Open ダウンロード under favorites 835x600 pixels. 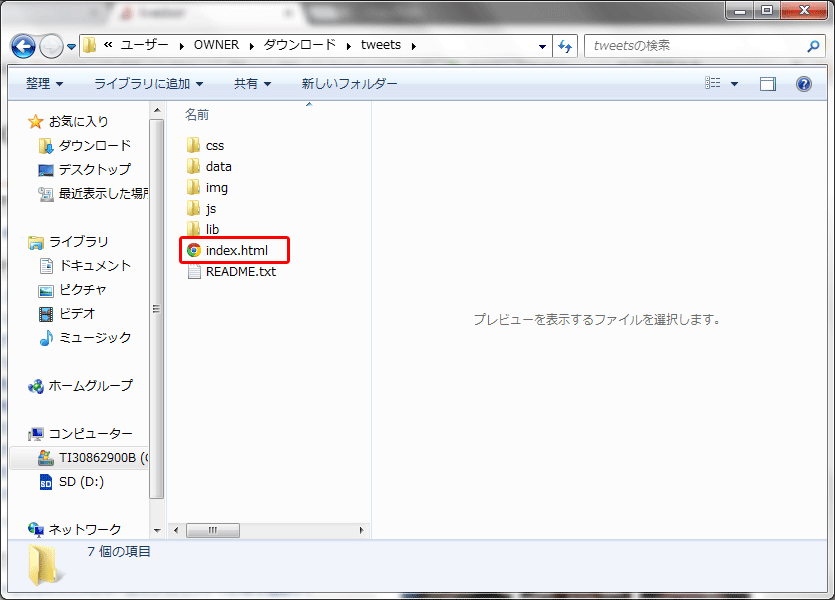[x=95, y=145]
